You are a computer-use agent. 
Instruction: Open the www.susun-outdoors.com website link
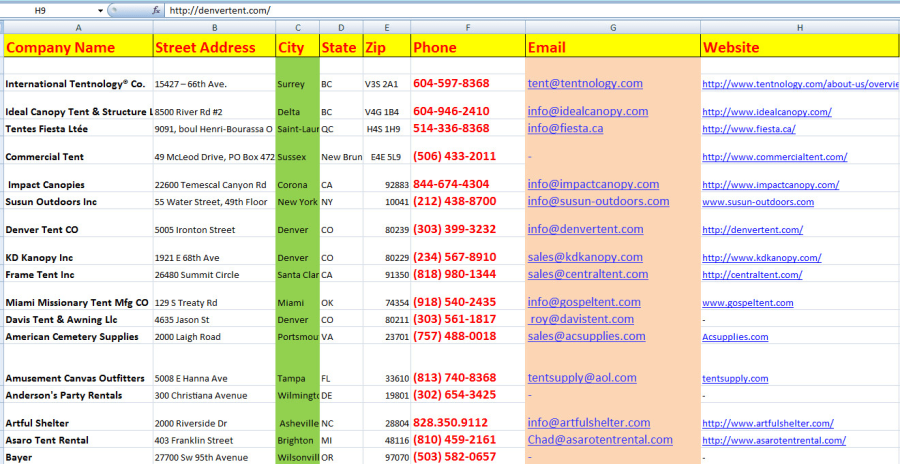[x=758, y=202]
